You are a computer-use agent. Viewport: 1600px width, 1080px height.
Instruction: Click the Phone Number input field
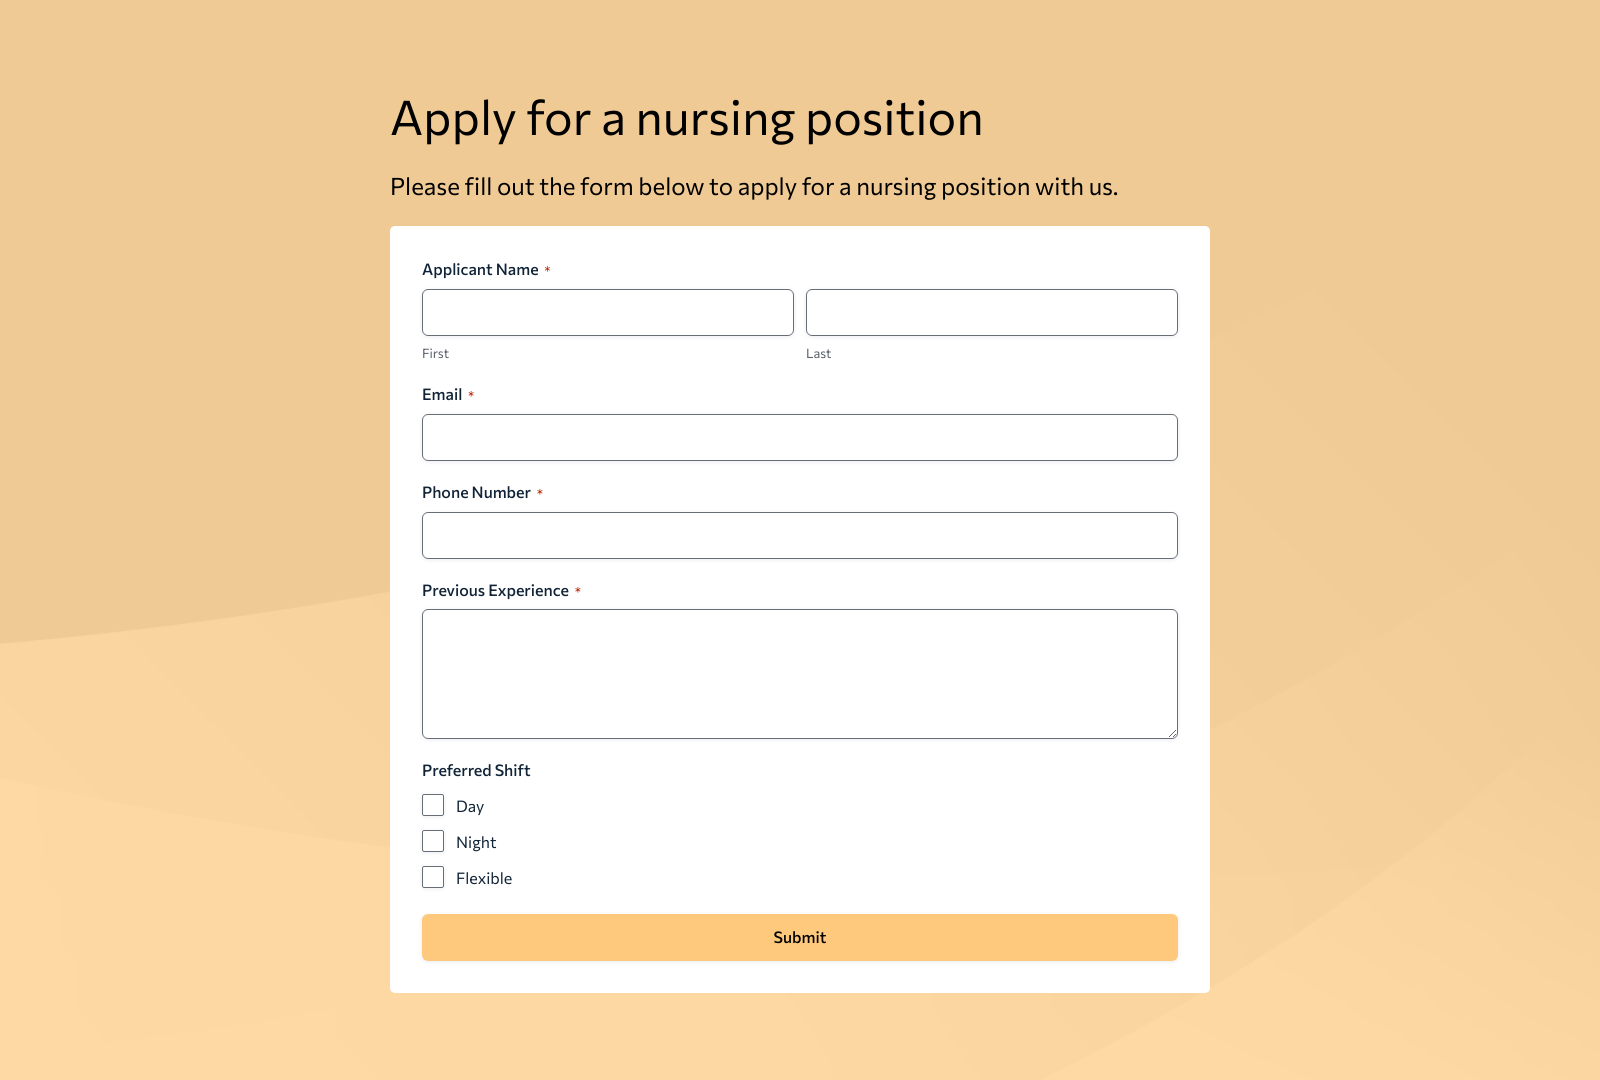[x=799, y=535]
